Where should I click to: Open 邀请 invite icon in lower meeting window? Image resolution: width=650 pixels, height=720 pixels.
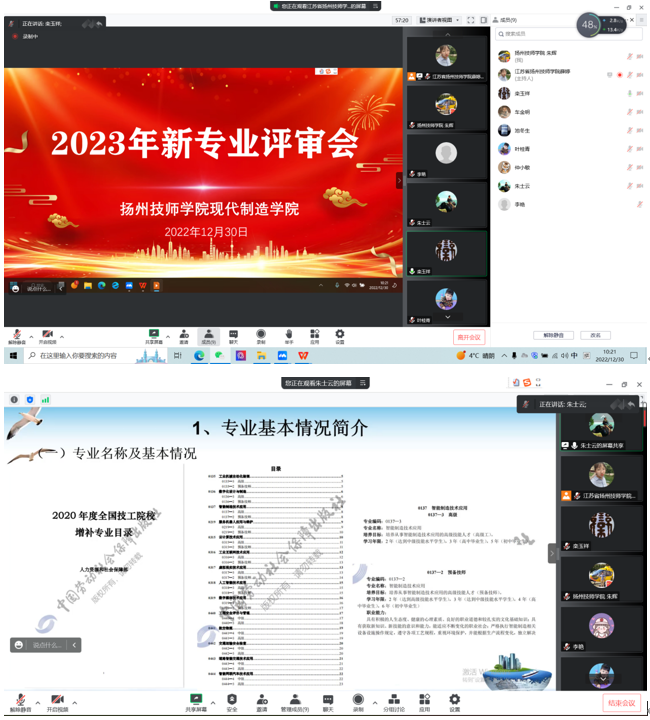(x=262, y=703)
